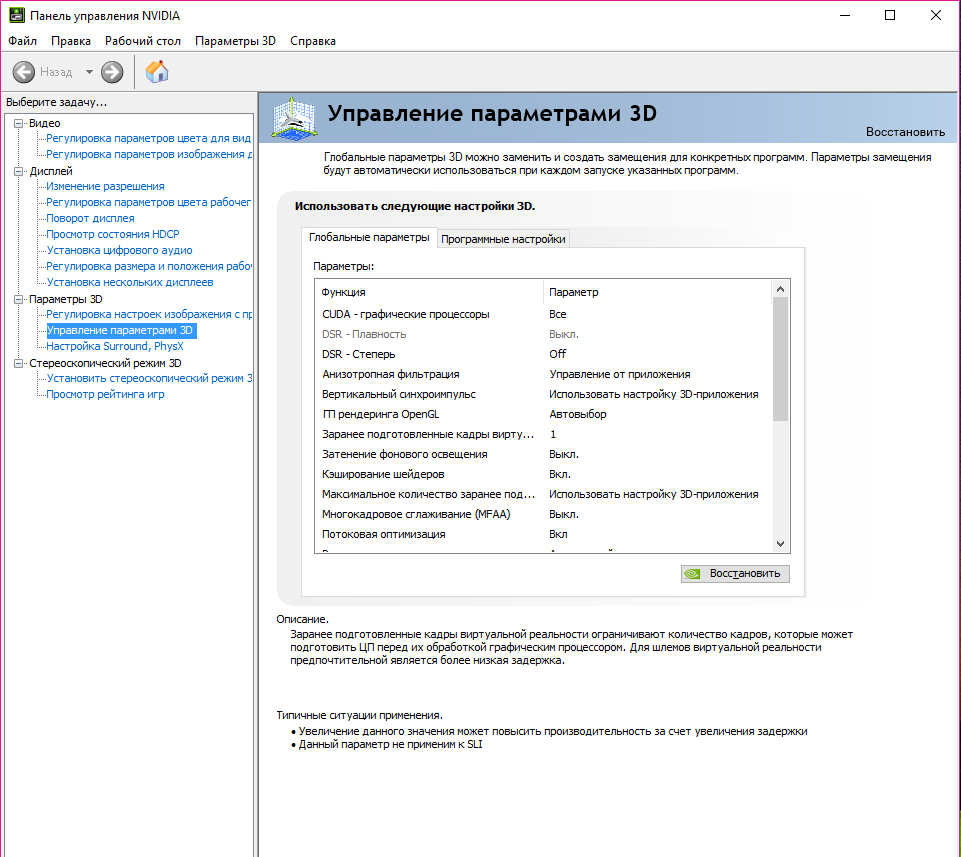Click the Back arrow icon
Viewport: 961px width, 857px height.
tap(24, 72)
